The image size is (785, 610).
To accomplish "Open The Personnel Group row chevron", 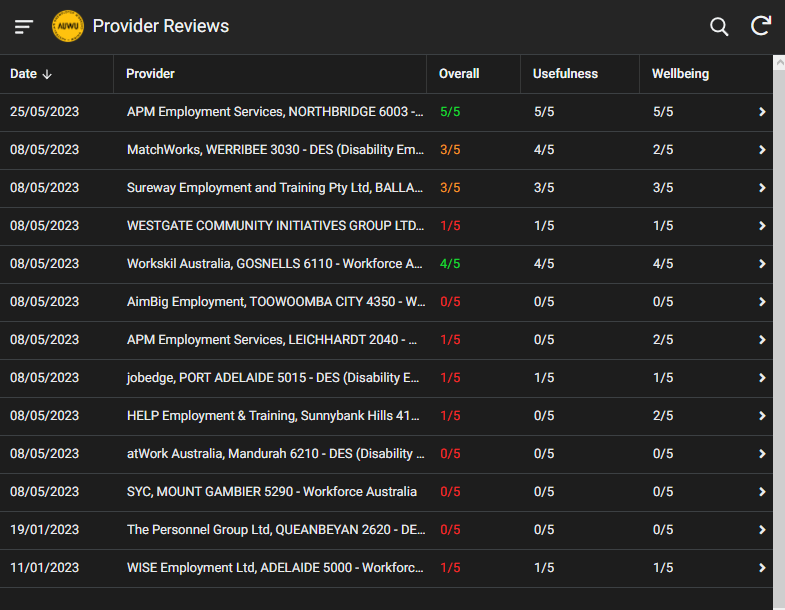I will [762, 530].
